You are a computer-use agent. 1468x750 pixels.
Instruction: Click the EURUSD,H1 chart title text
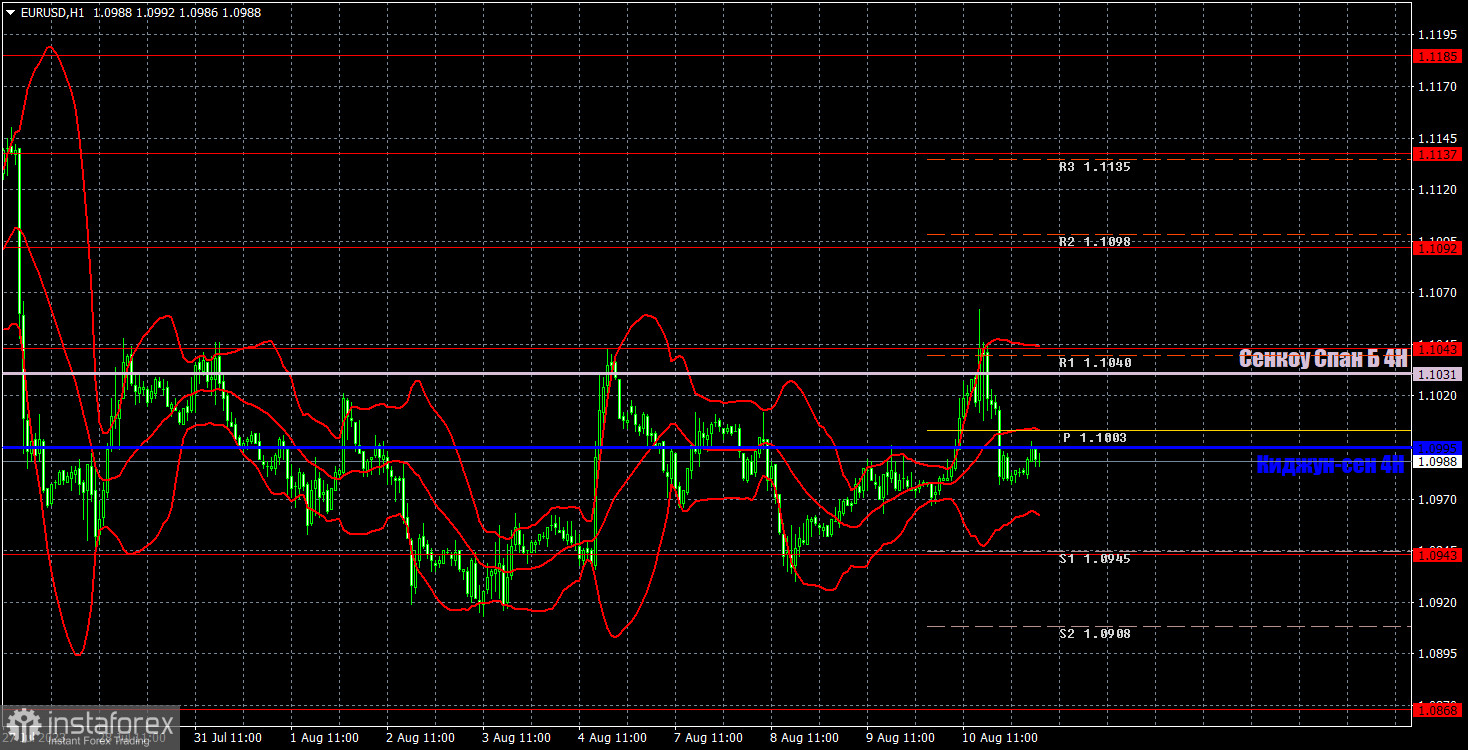coord(54,13)
